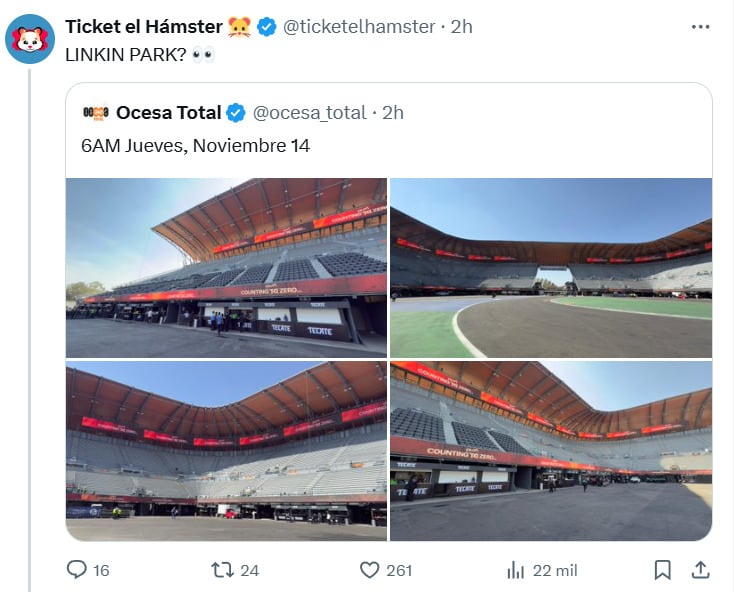Click the share upload icon
This screenshot has width=734, height=592.
701,570
